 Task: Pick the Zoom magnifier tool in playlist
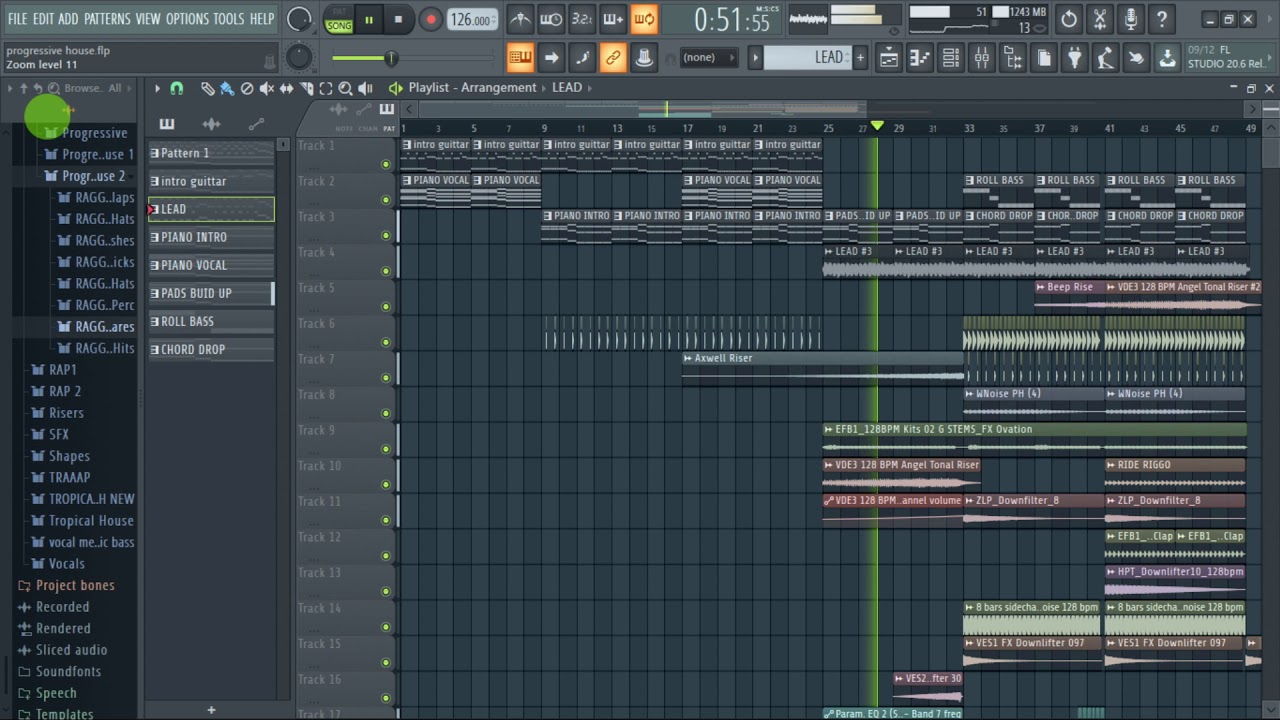[346, 88]
